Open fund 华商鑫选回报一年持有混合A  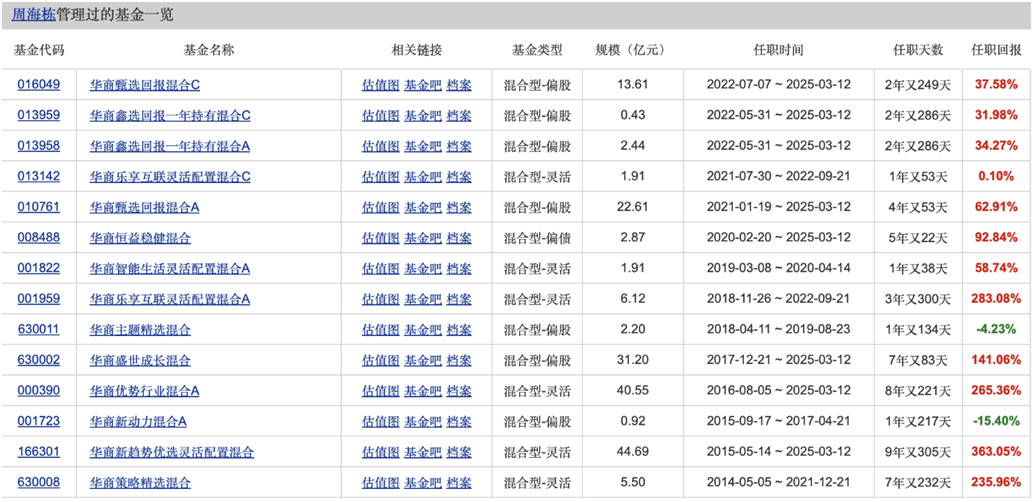click(170, 146)
